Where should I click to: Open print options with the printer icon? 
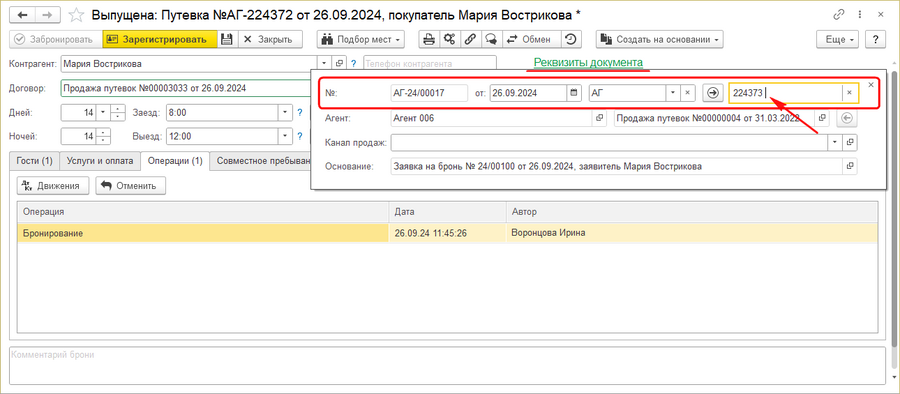[429, 39]
